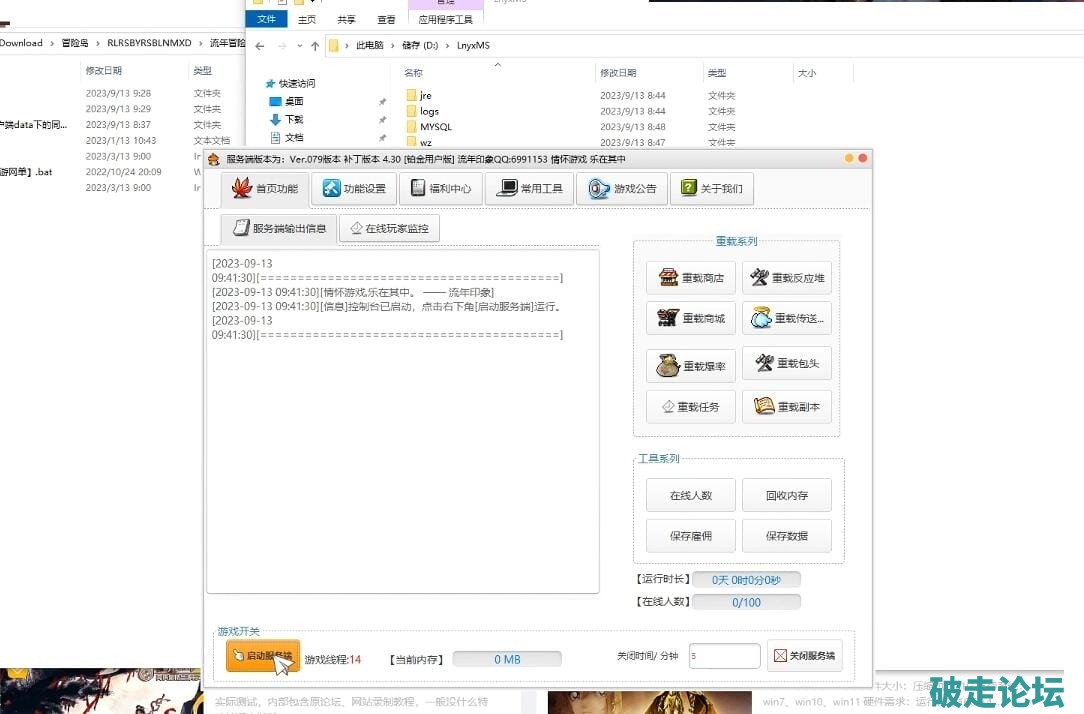This screenshot has width=1084, height=714.
Task: Switch to 在线玩家监控 sub-tab
Action: [389, 229]
